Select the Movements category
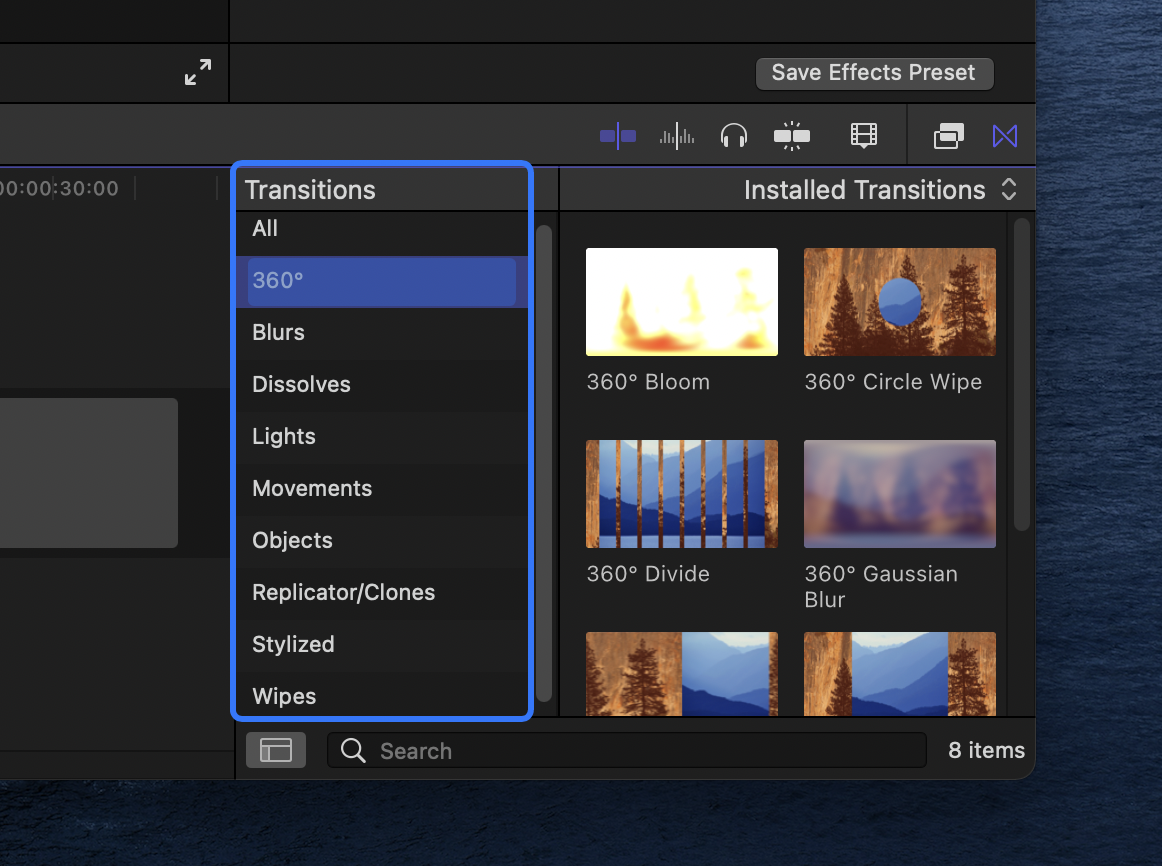The width and height of the screenshot is (1162, 866). [382, 488]
